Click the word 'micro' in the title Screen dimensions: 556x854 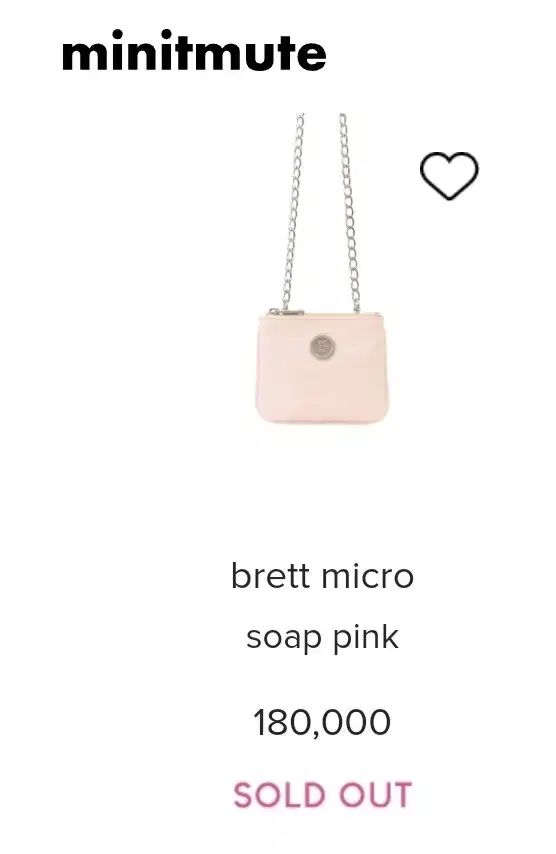tap(368, 576)
